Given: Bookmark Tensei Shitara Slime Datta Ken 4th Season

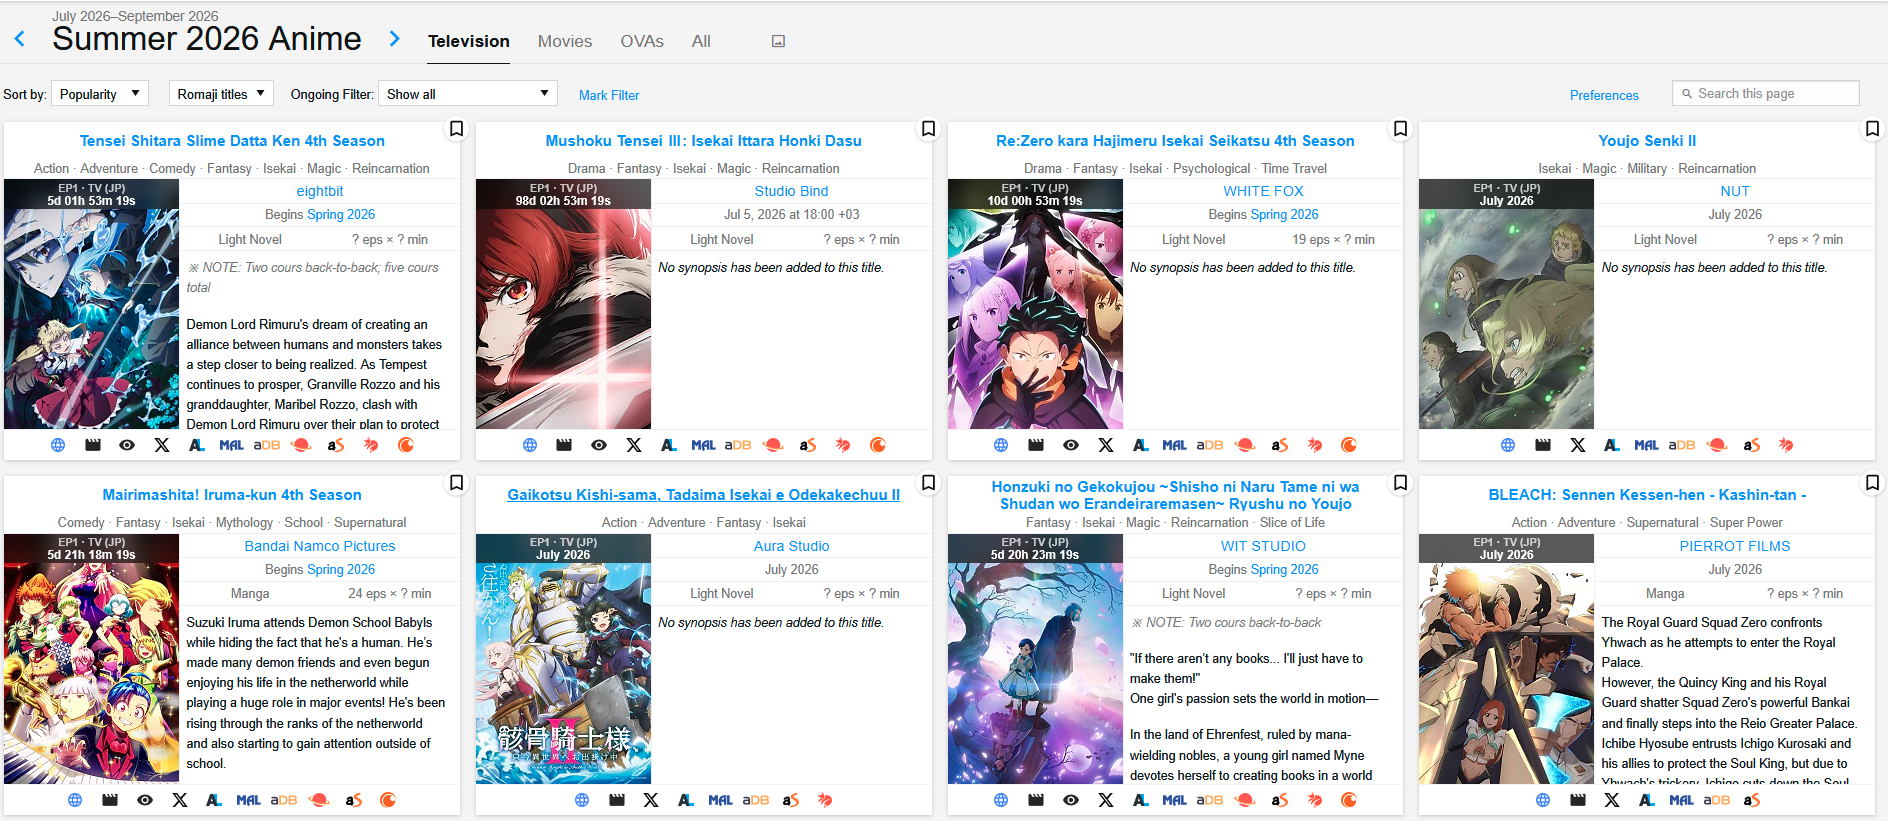Looking at the screenshot, I should coord(456,129).
